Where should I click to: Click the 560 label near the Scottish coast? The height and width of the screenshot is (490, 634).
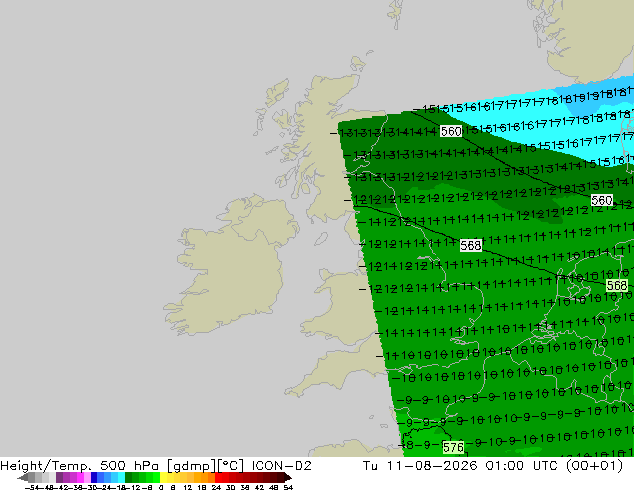click(451, 131)
